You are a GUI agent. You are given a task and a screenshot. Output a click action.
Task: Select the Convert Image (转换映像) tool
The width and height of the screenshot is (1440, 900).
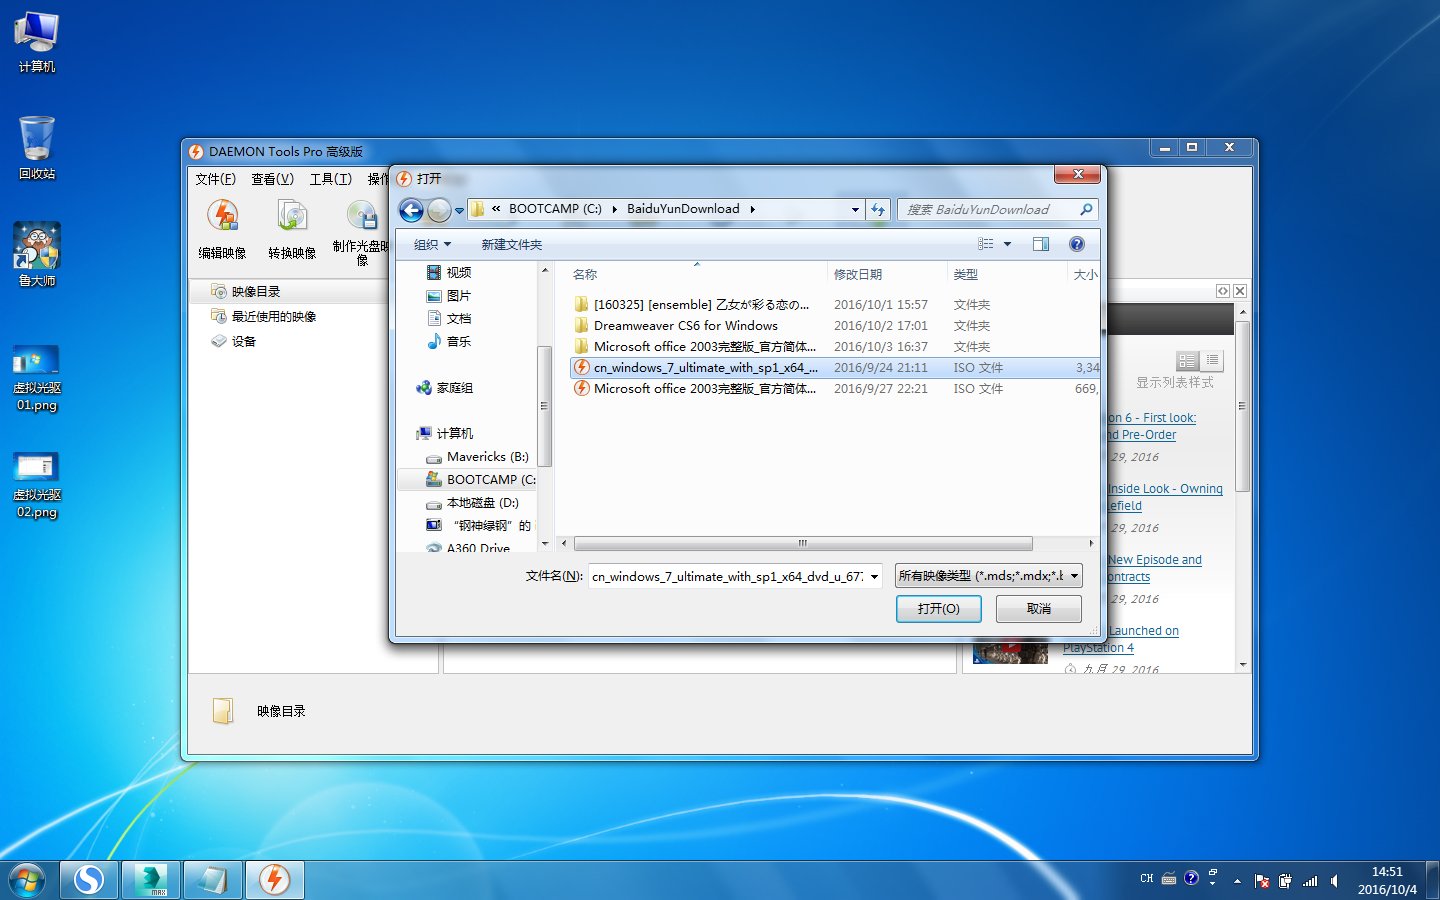291,228
